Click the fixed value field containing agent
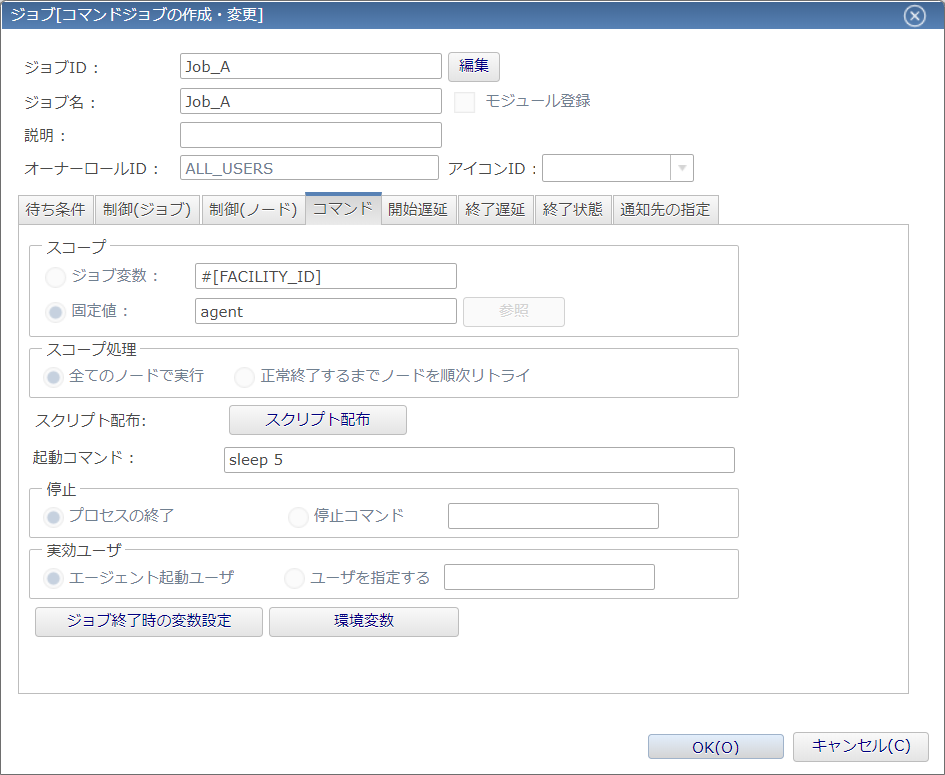 click(x=325, y=311)
